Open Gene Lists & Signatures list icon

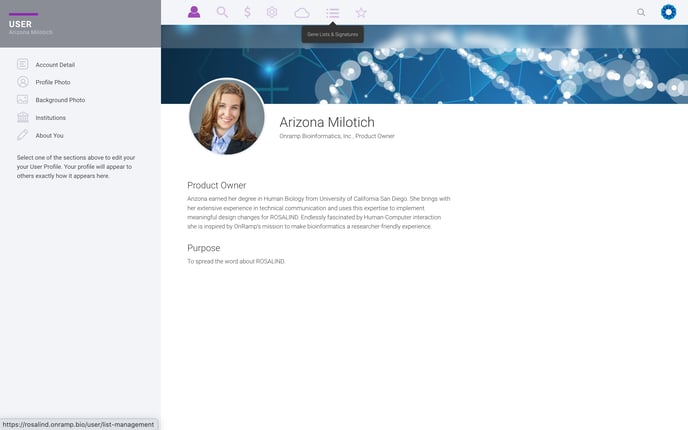coord(332,13)
